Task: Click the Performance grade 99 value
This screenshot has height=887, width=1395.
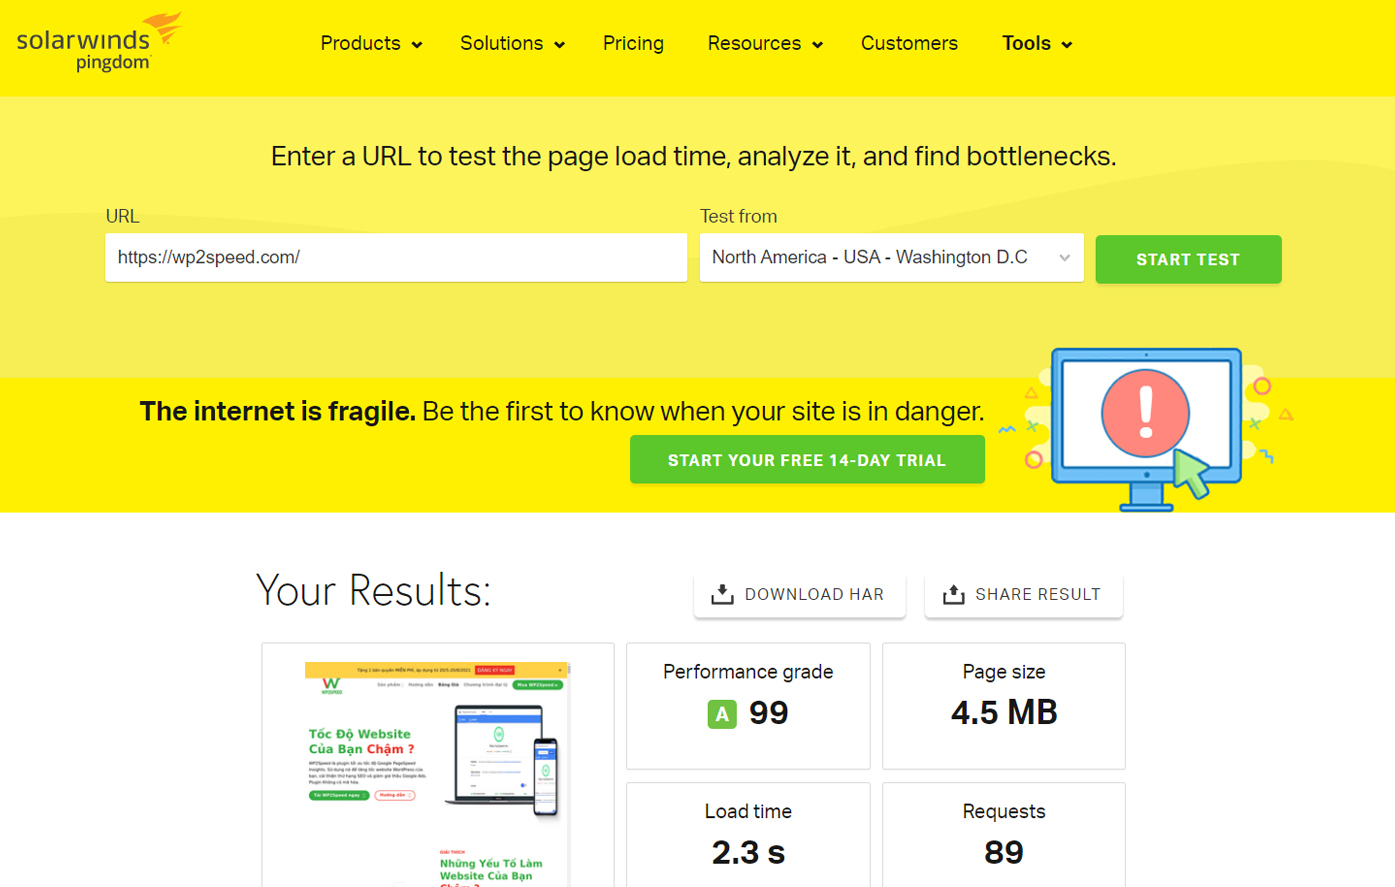Action: coord(768,713)
